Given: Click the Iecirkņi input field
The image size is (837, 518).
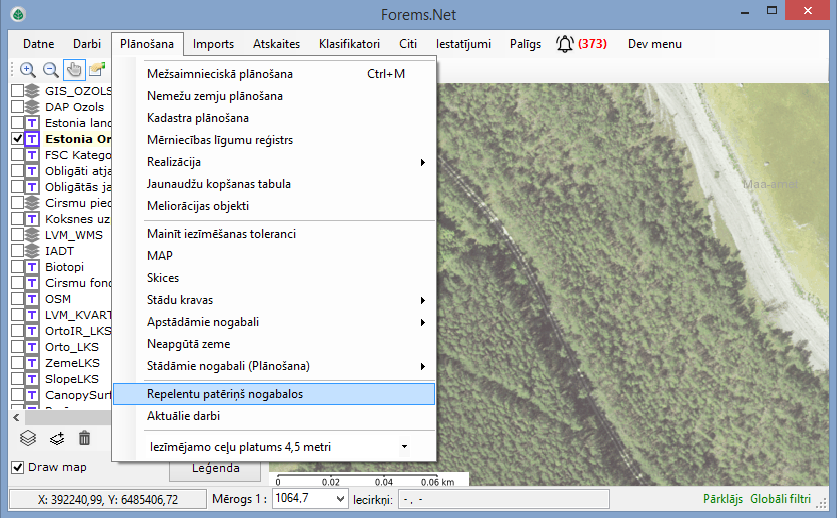Looking at the screenshot, I should pyautogui.click(x=504, y=499).
